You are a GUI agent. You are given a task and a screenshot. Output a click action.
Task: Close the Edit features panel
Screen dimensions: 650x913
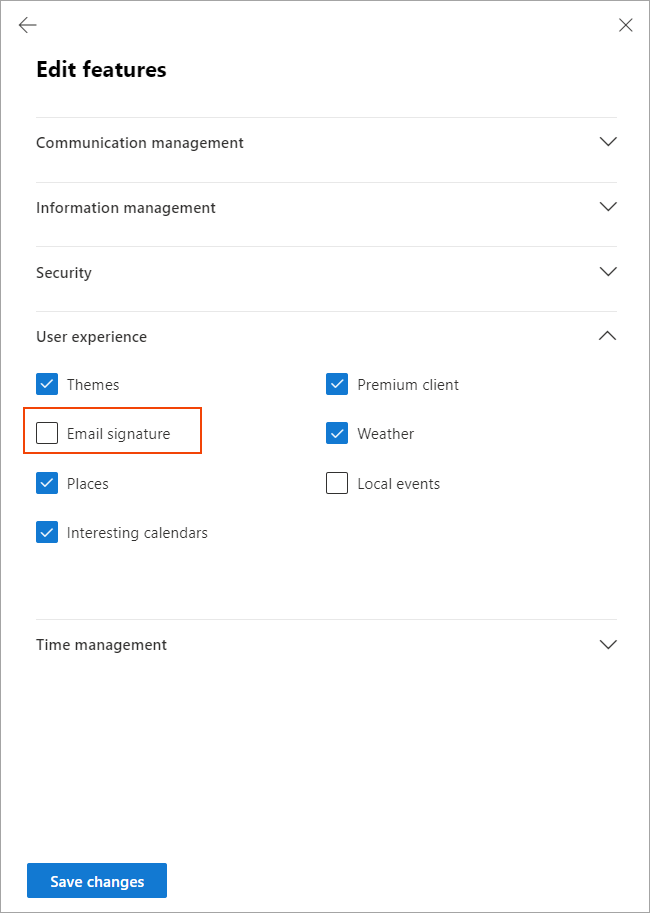coord(626,25)
